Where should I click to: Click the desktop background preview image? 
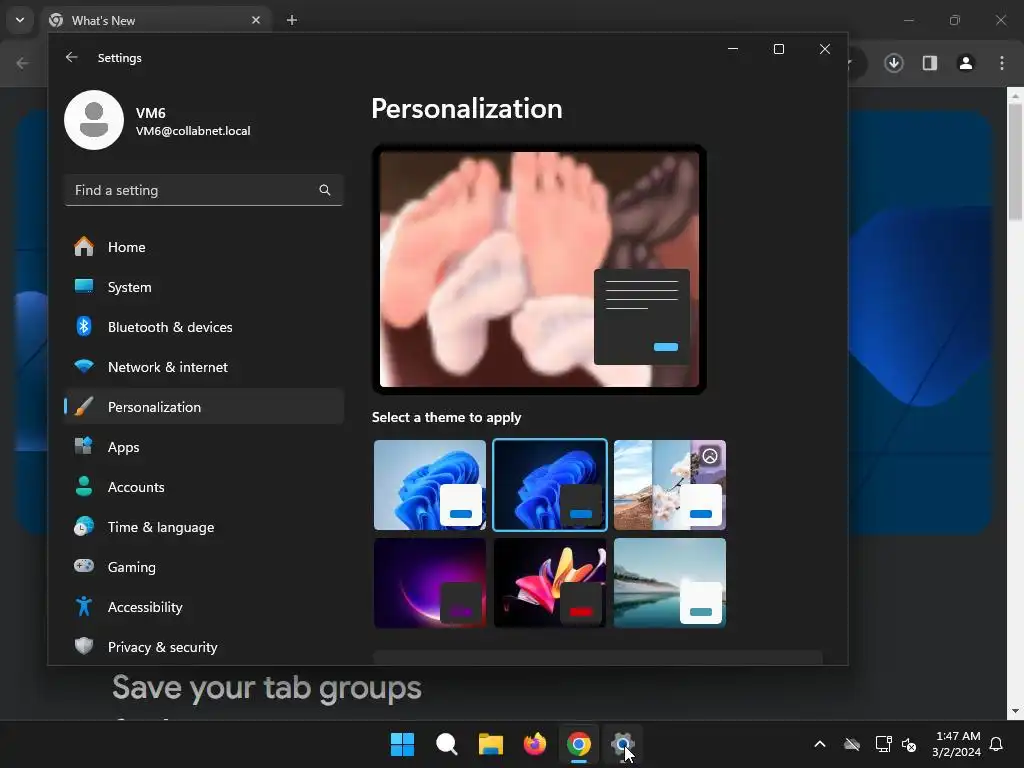coord(539,269)
